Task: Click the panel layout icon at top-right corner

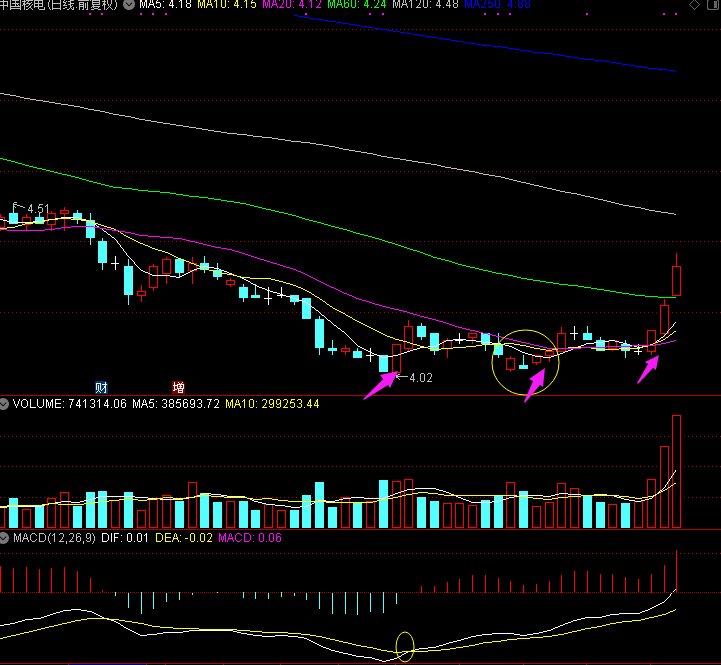Action: click(715, 5)
